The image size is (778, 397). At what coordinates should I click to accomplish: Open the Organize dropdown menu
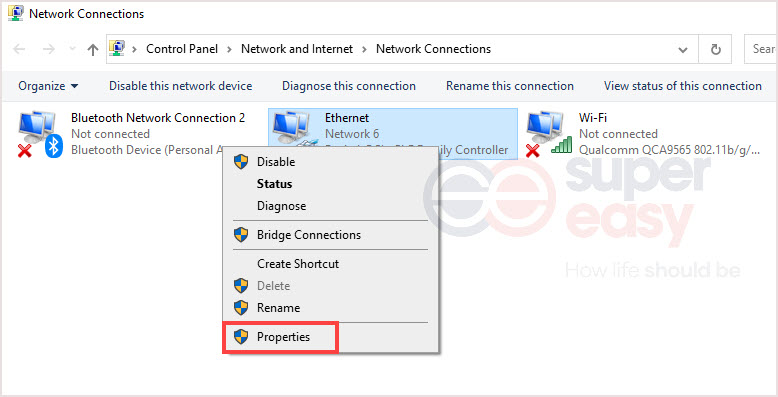point(48,86)
